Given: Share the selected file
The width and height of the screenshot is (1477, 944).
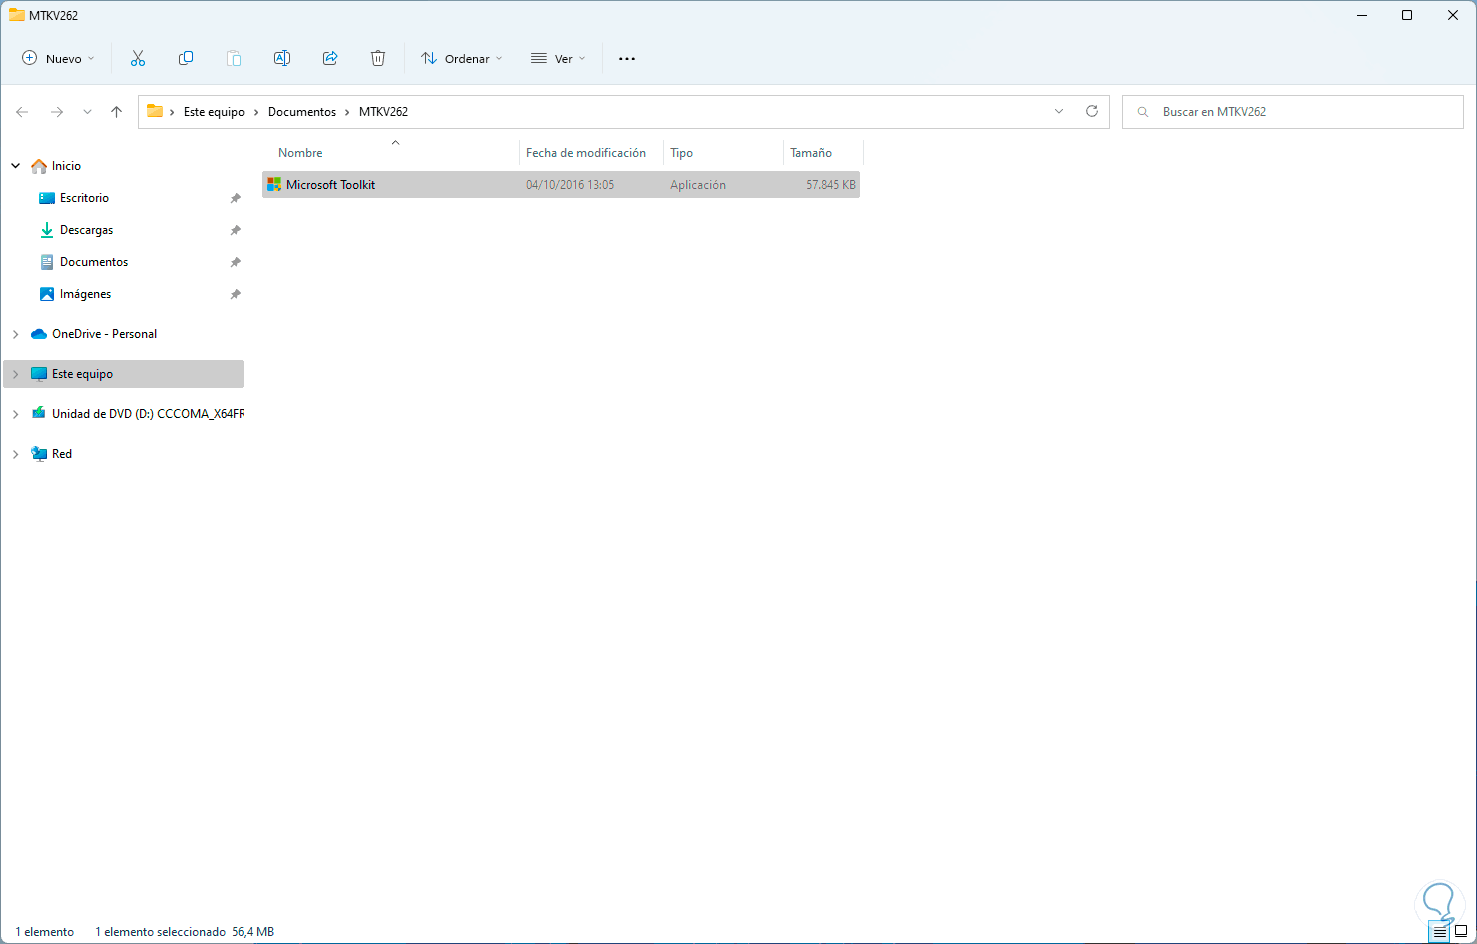Looking at the screenshot, I should click(x=330, y=59).
